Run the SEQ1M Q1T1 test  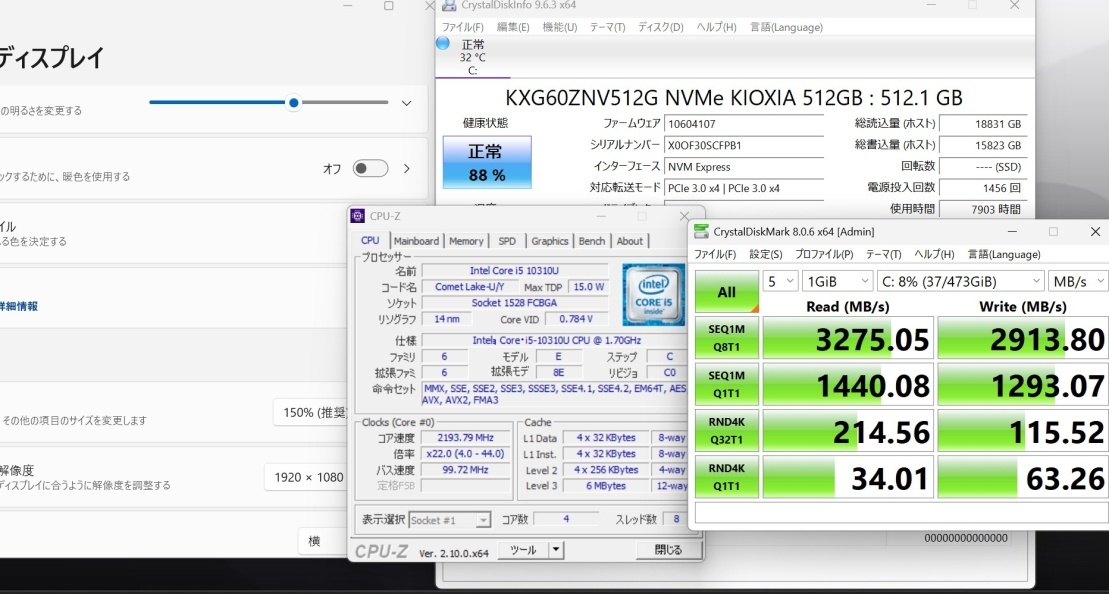(x=727, y=384)
